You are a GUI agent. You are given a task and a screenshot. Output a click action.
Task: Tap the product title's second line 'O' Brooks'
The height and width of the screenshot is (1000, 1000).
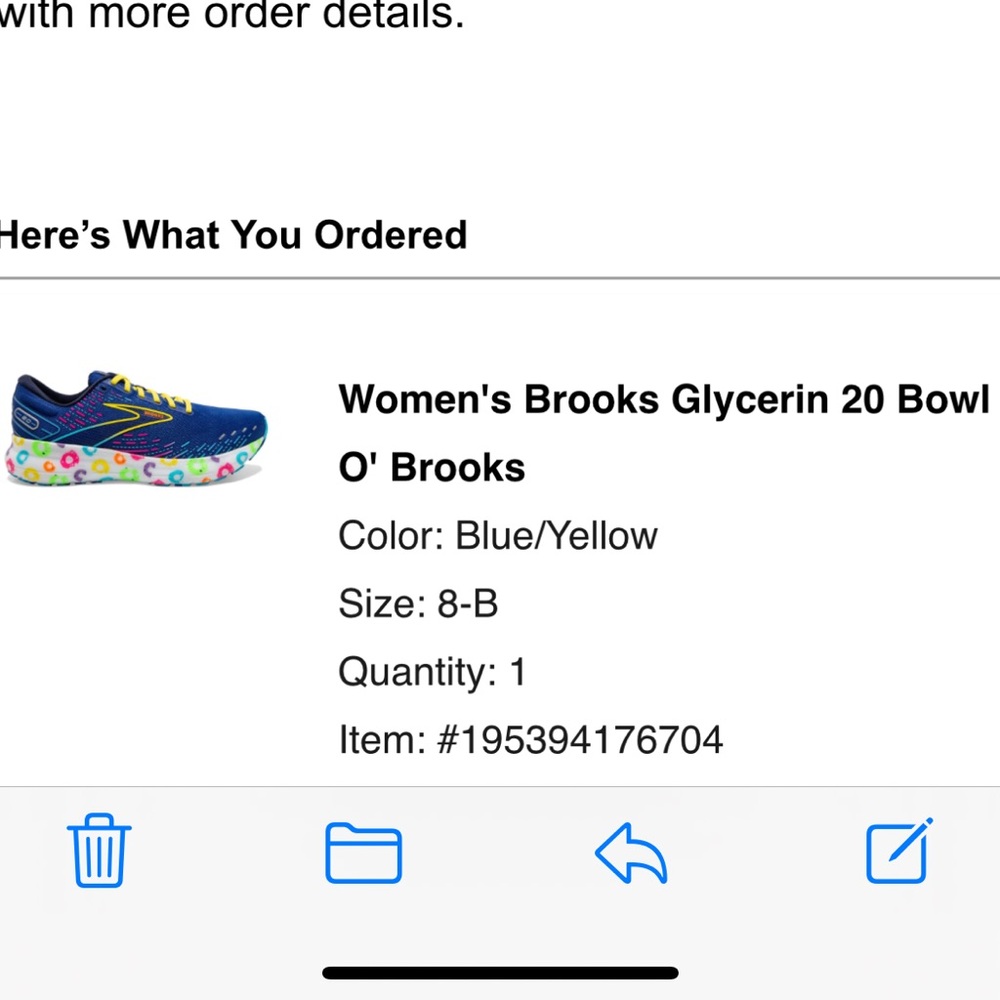click(431, 466)
